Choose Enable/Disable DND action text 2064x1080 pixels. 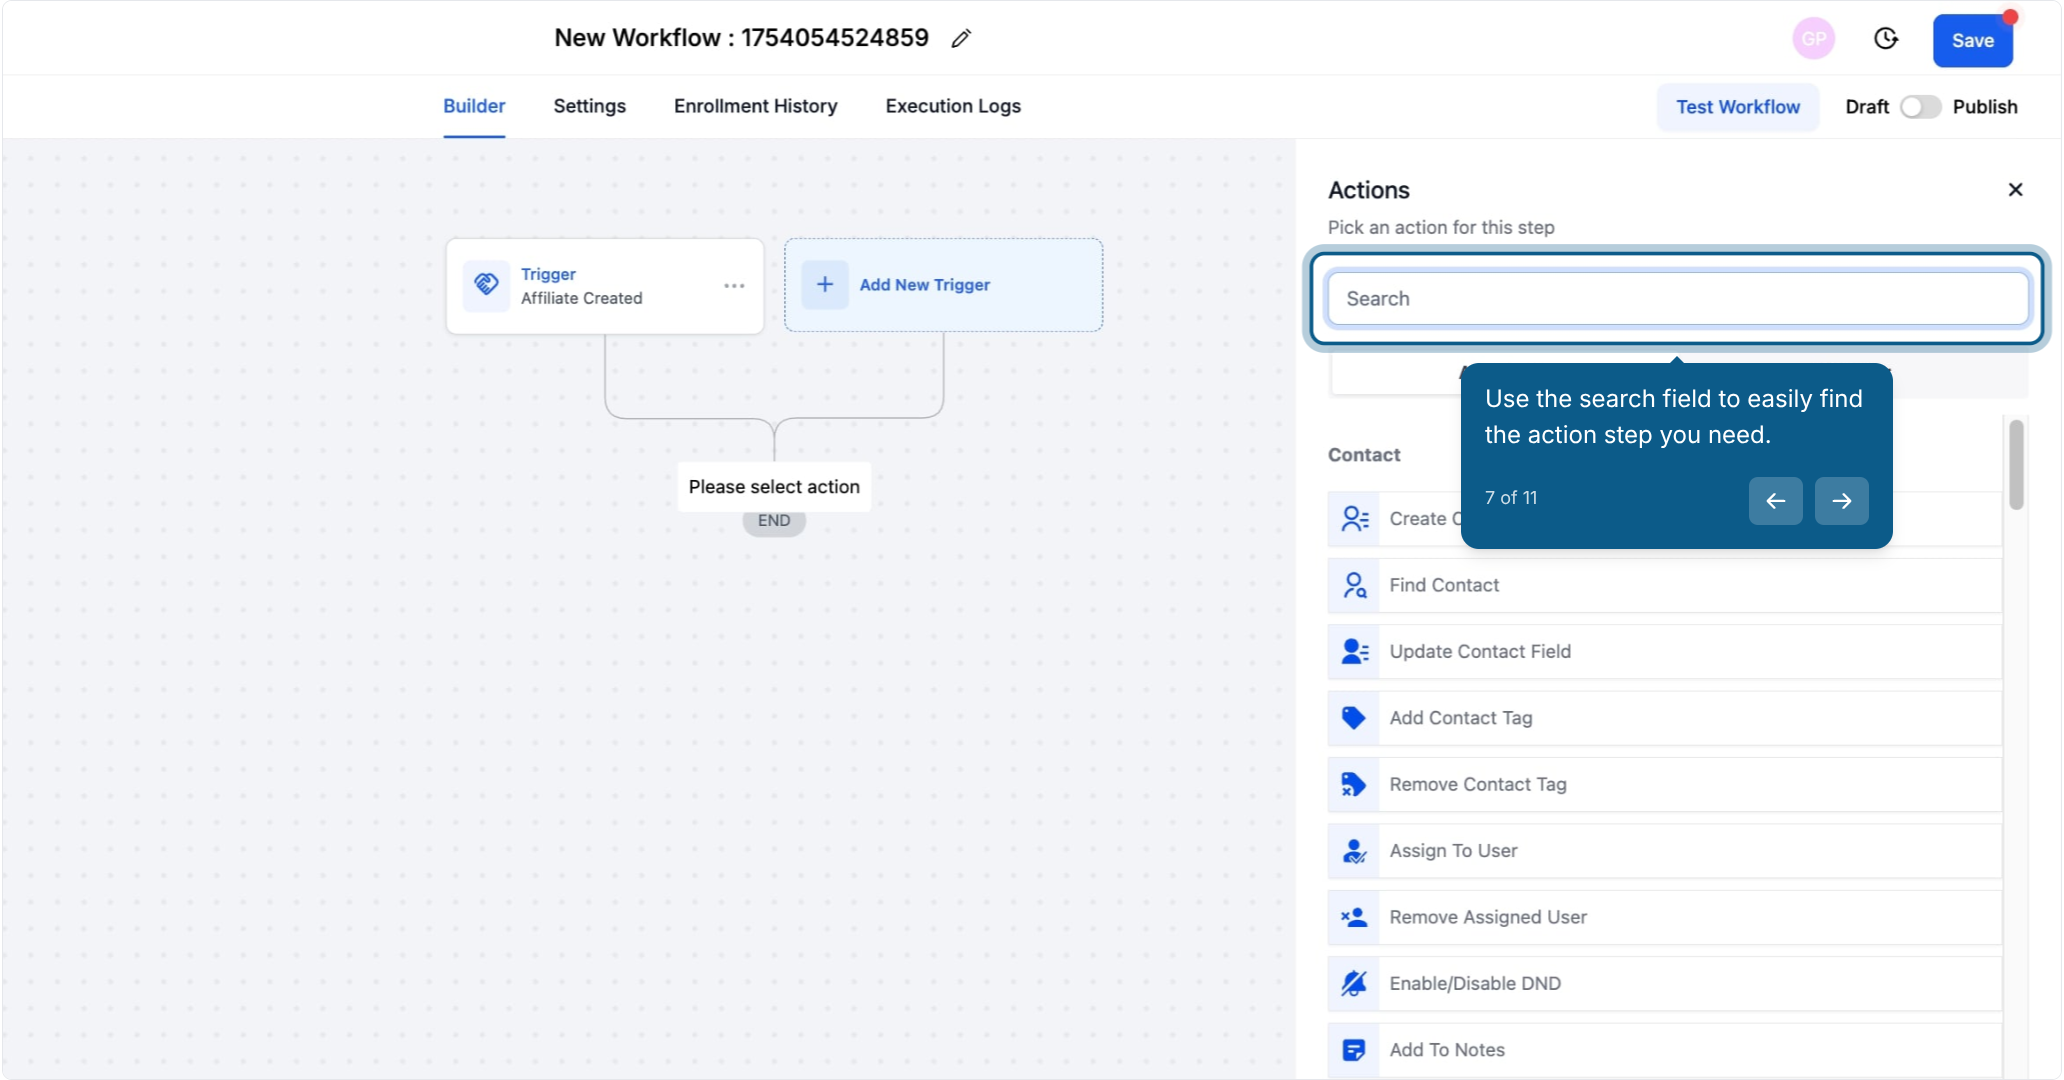coord(1475,984)
